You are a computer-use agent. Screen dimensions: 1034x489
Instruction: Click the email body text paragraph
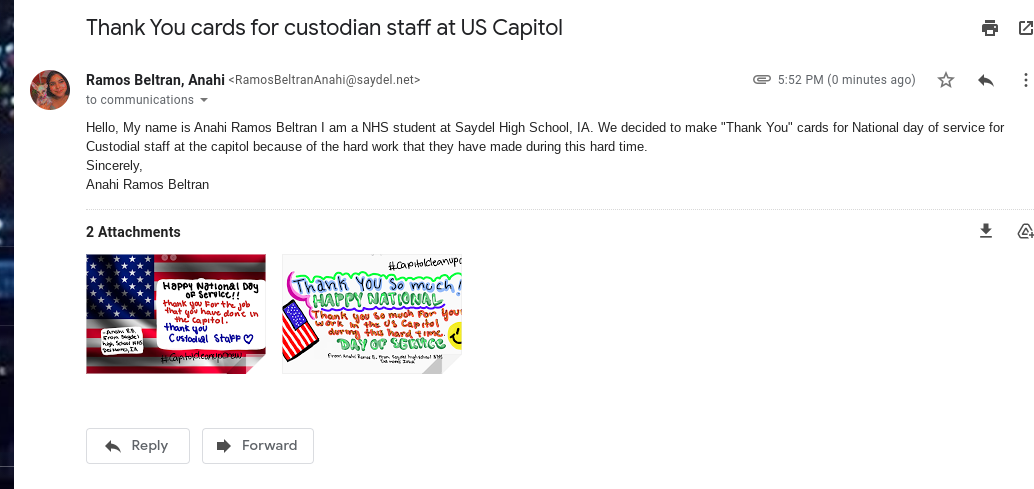(x=545, y=137)
